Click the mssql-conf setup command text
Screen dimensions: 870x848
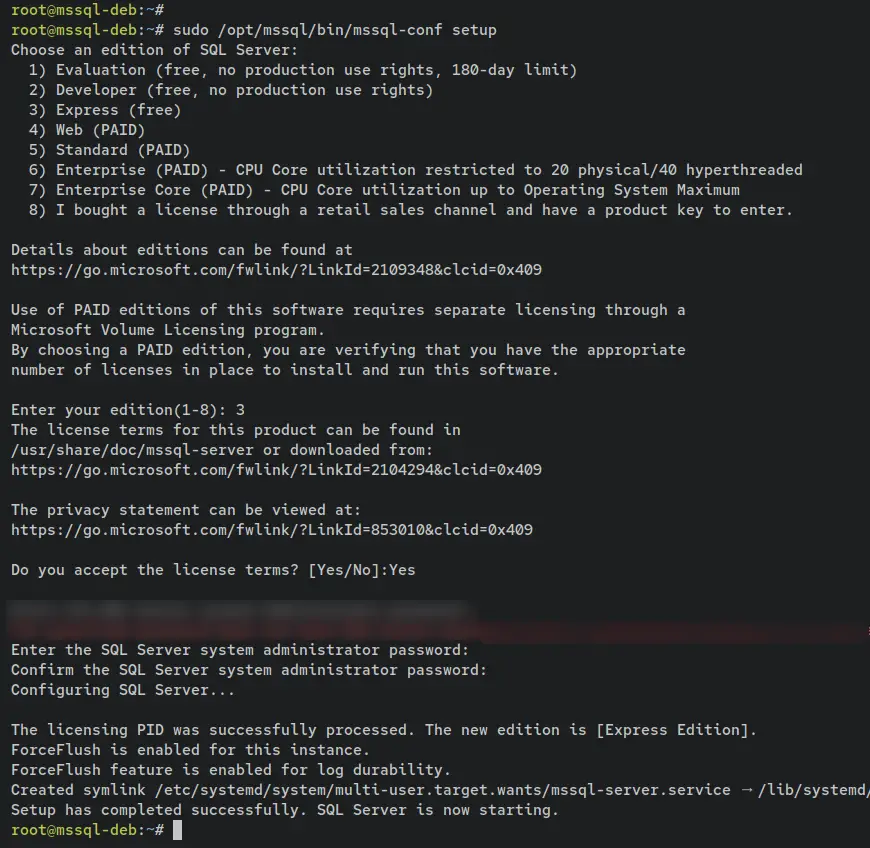(x=335, y=30)
